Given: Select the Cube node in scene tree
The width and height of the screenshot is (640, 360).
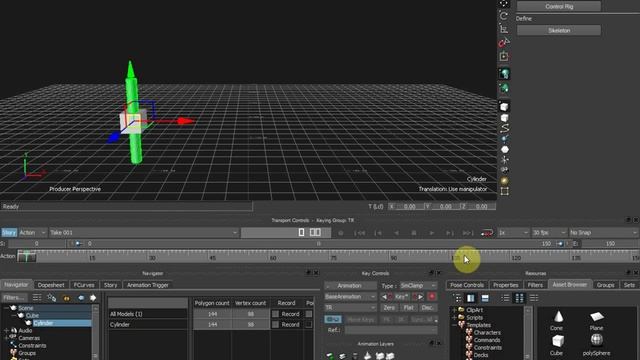Looking at the screenshot, I should tap(32, 316).
